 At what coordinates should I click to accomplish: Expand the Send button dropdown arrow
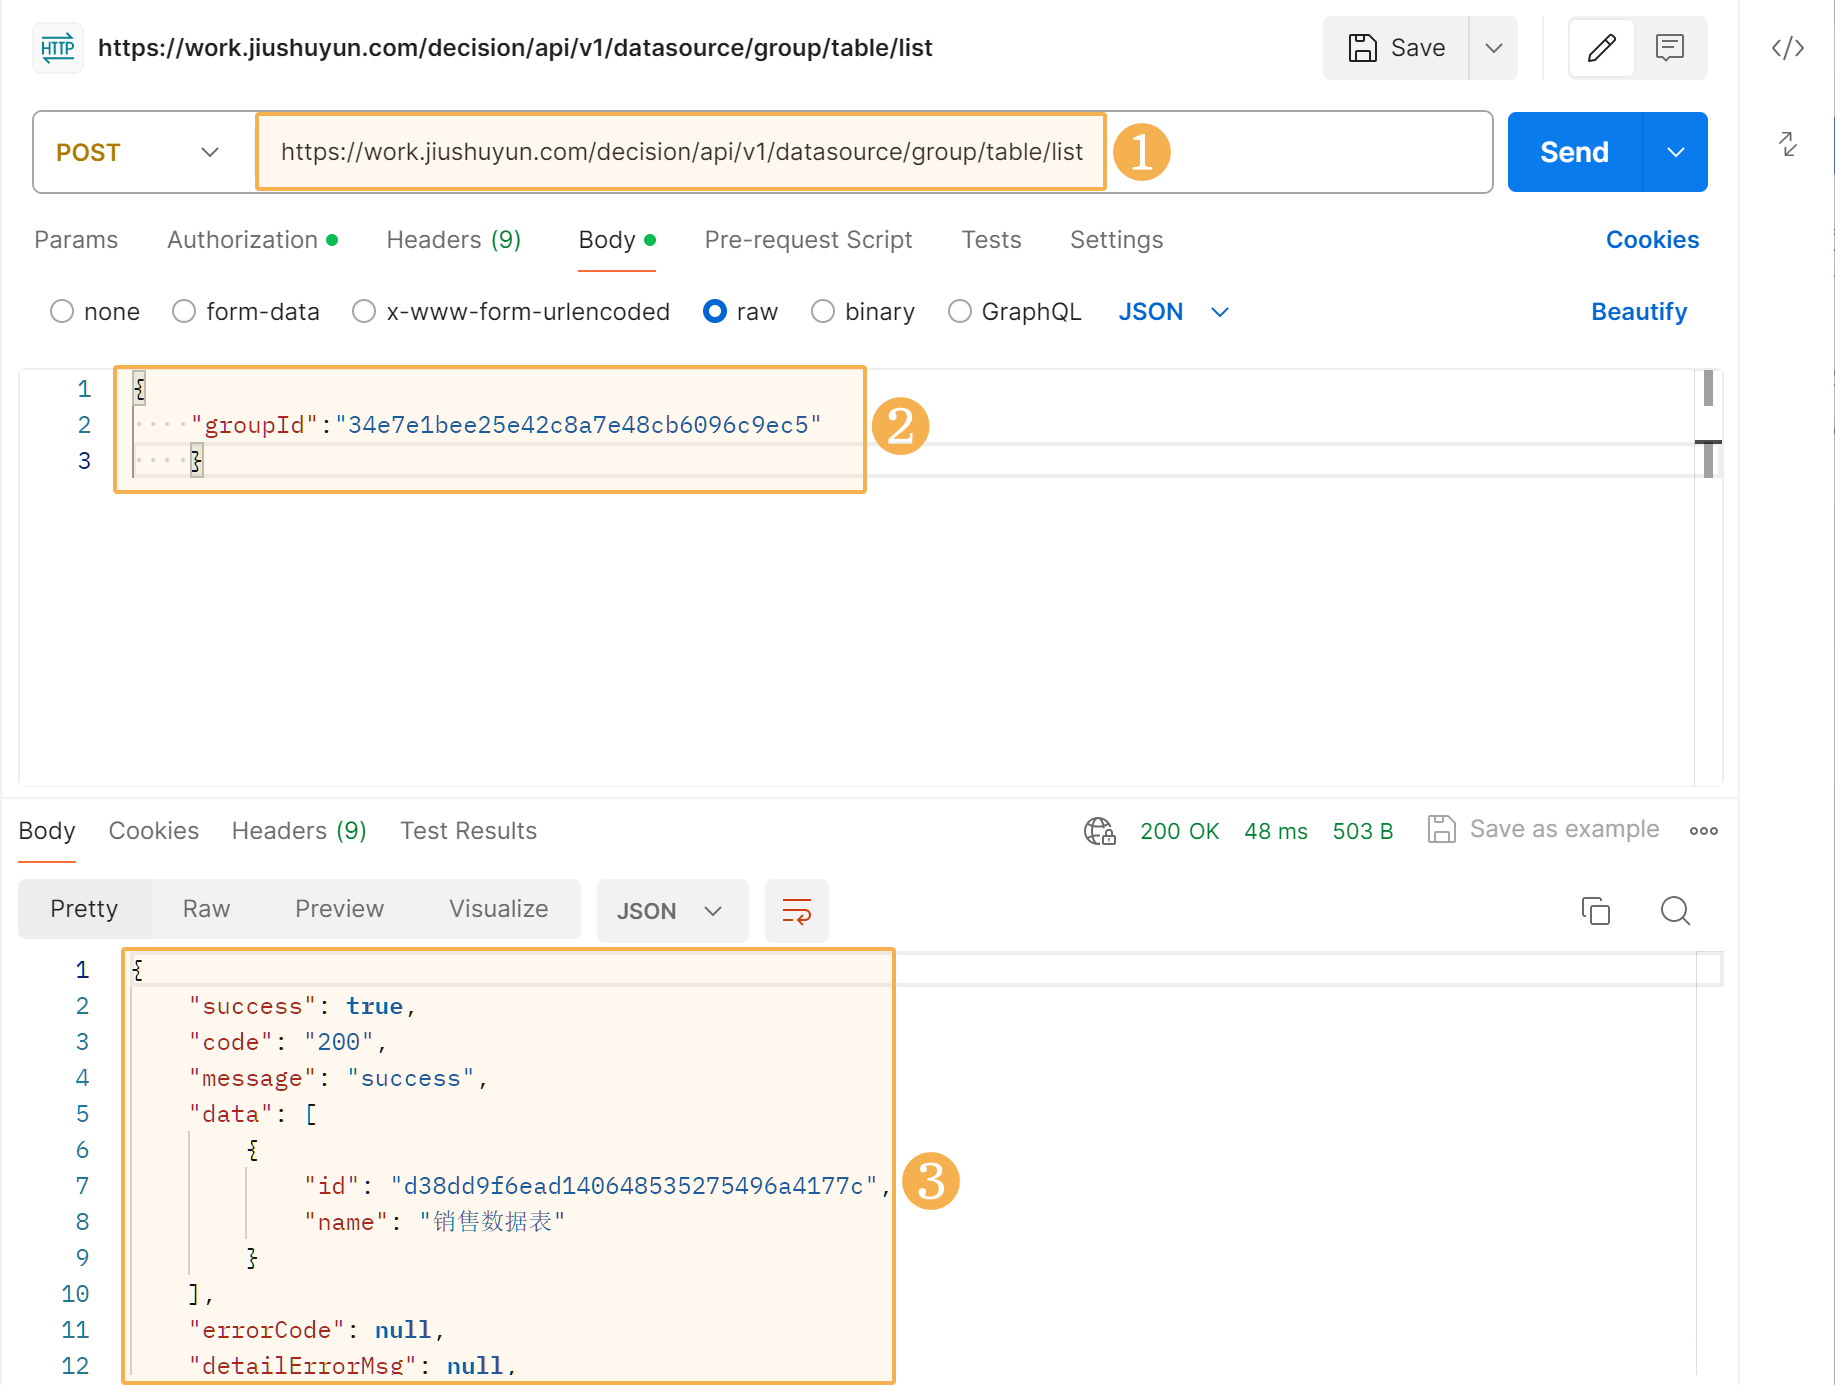pos(1675,152)
